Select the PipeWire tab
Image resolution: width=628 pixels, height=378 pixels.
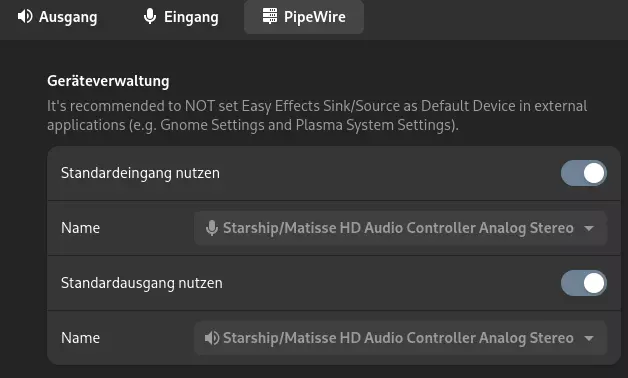pyautogui.click(x=304, y=17)
